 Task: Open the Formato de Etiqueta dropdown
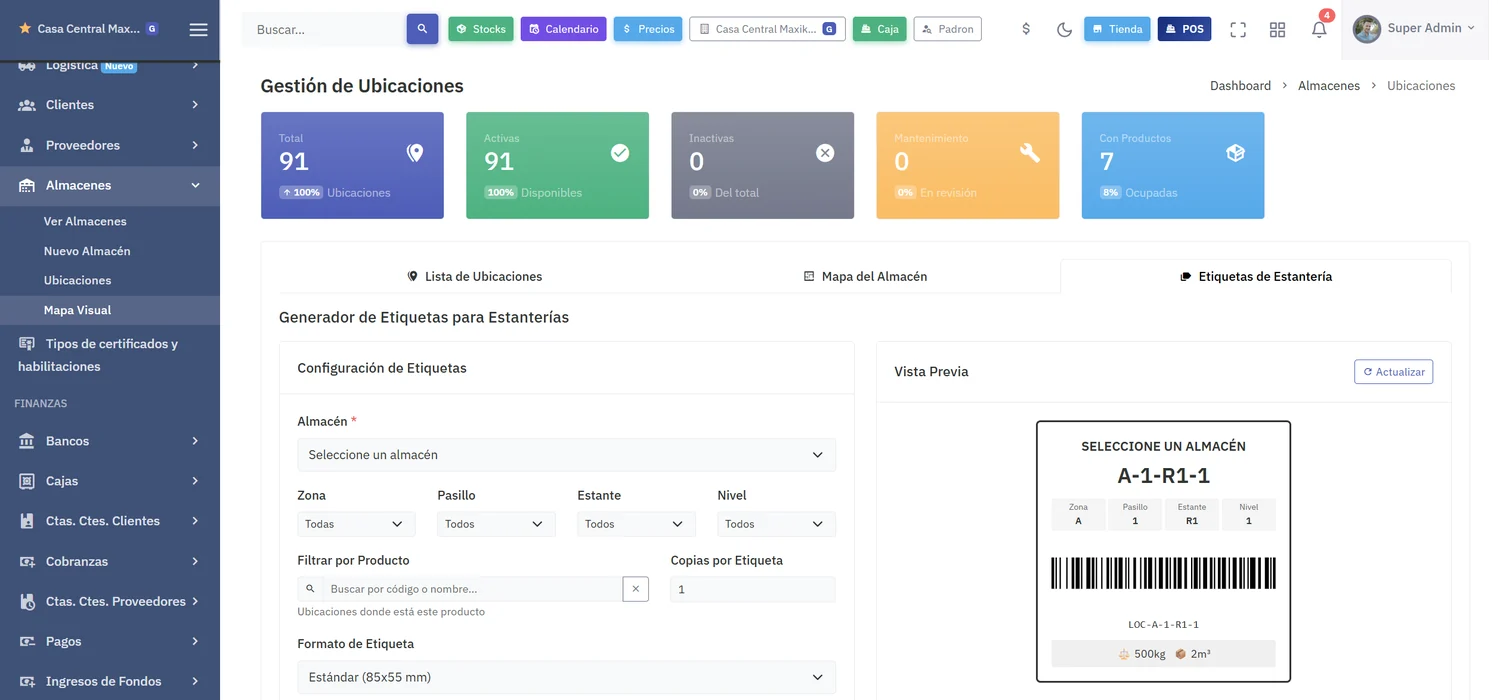point(566,677)
